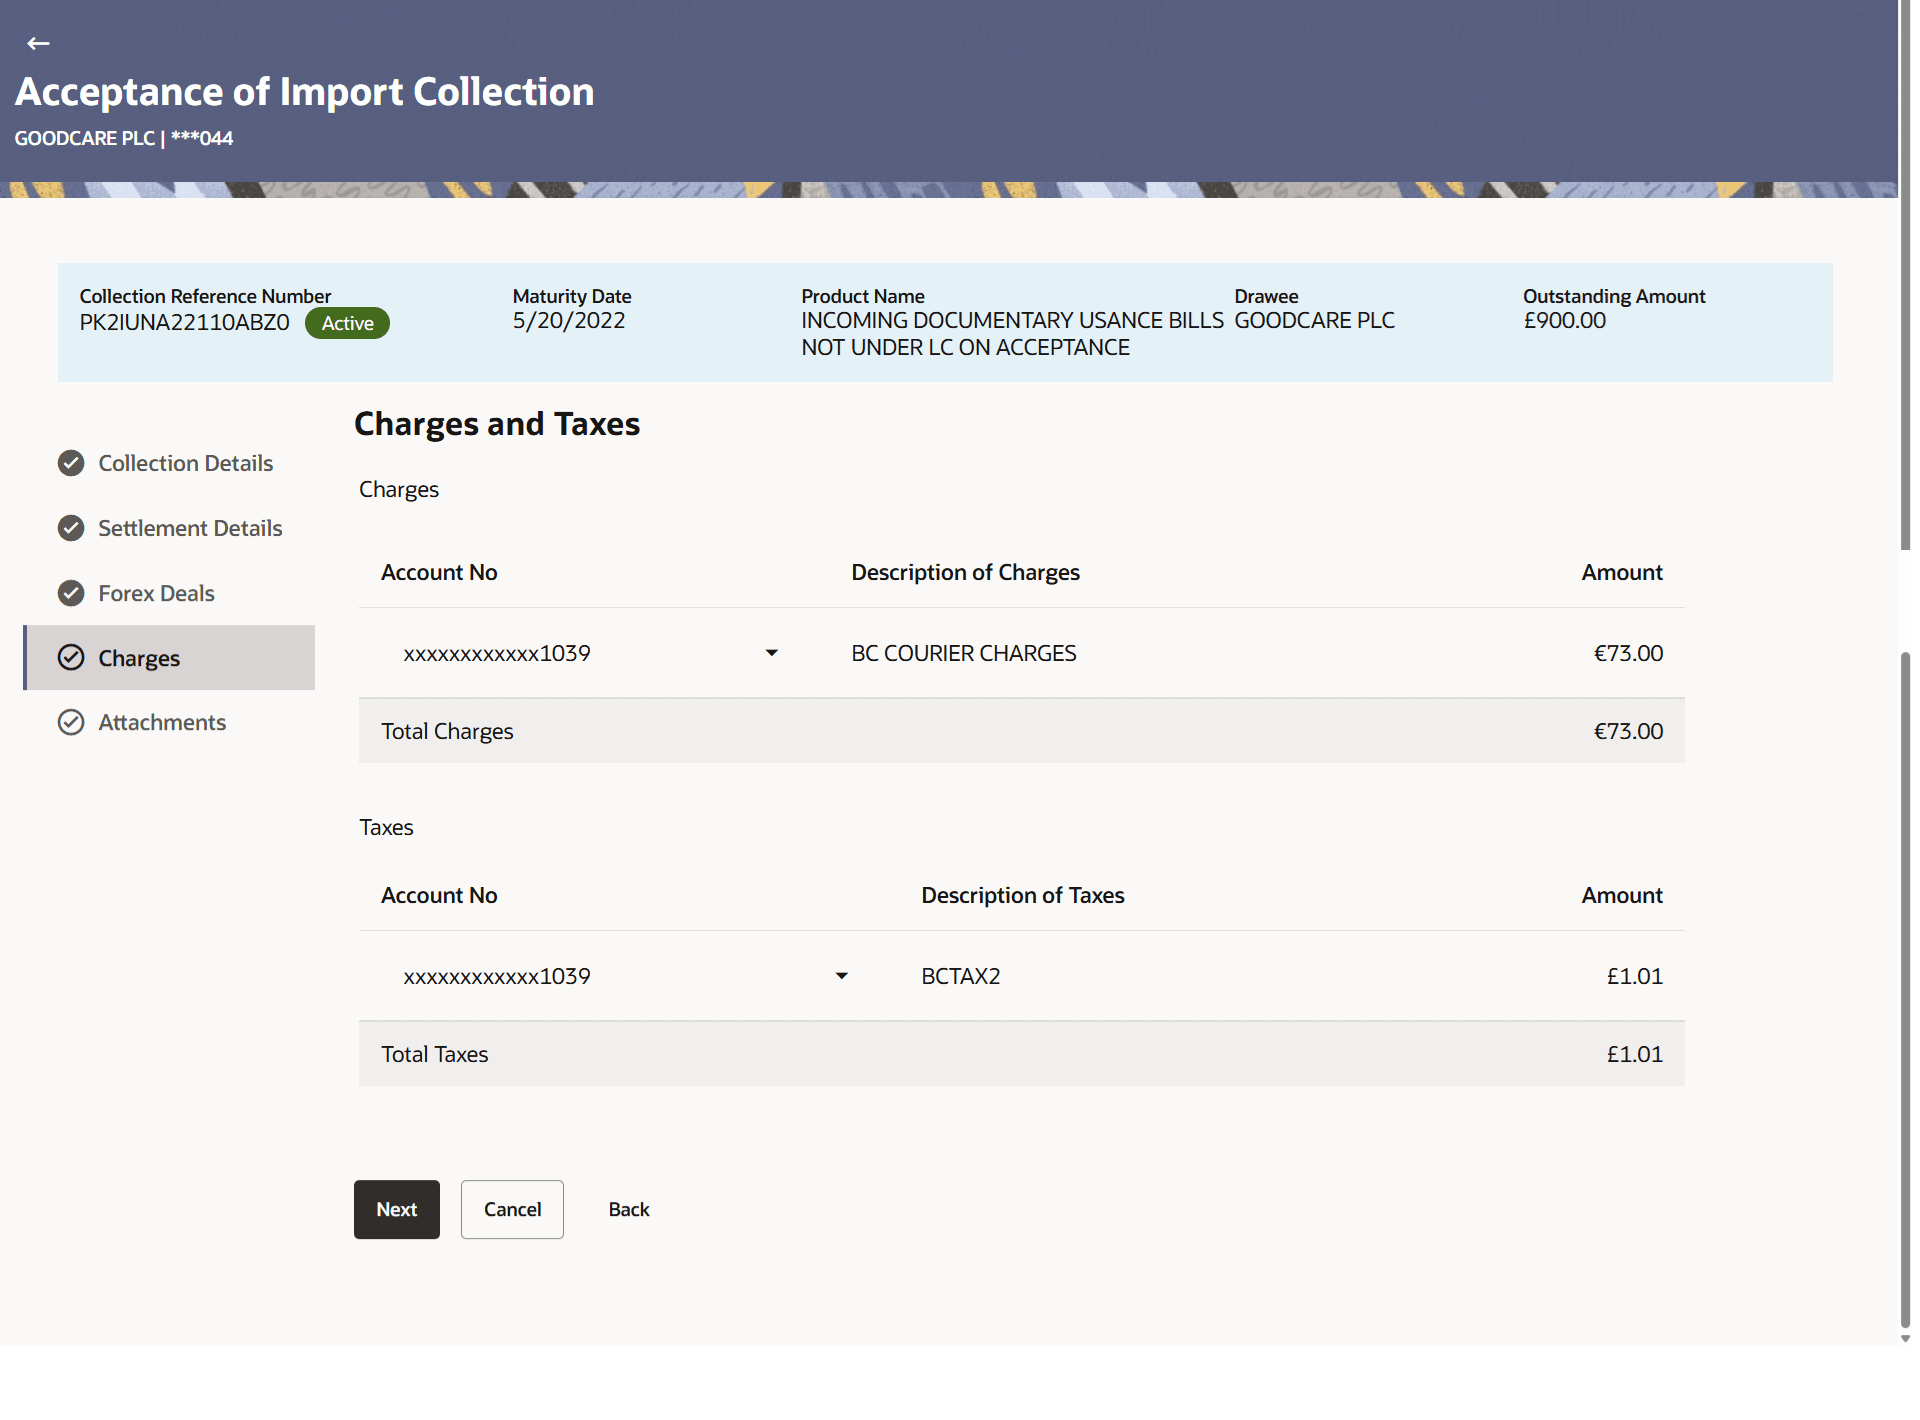Click the green Active status badge
The image size is (1920, 1420).
point(347,323)
